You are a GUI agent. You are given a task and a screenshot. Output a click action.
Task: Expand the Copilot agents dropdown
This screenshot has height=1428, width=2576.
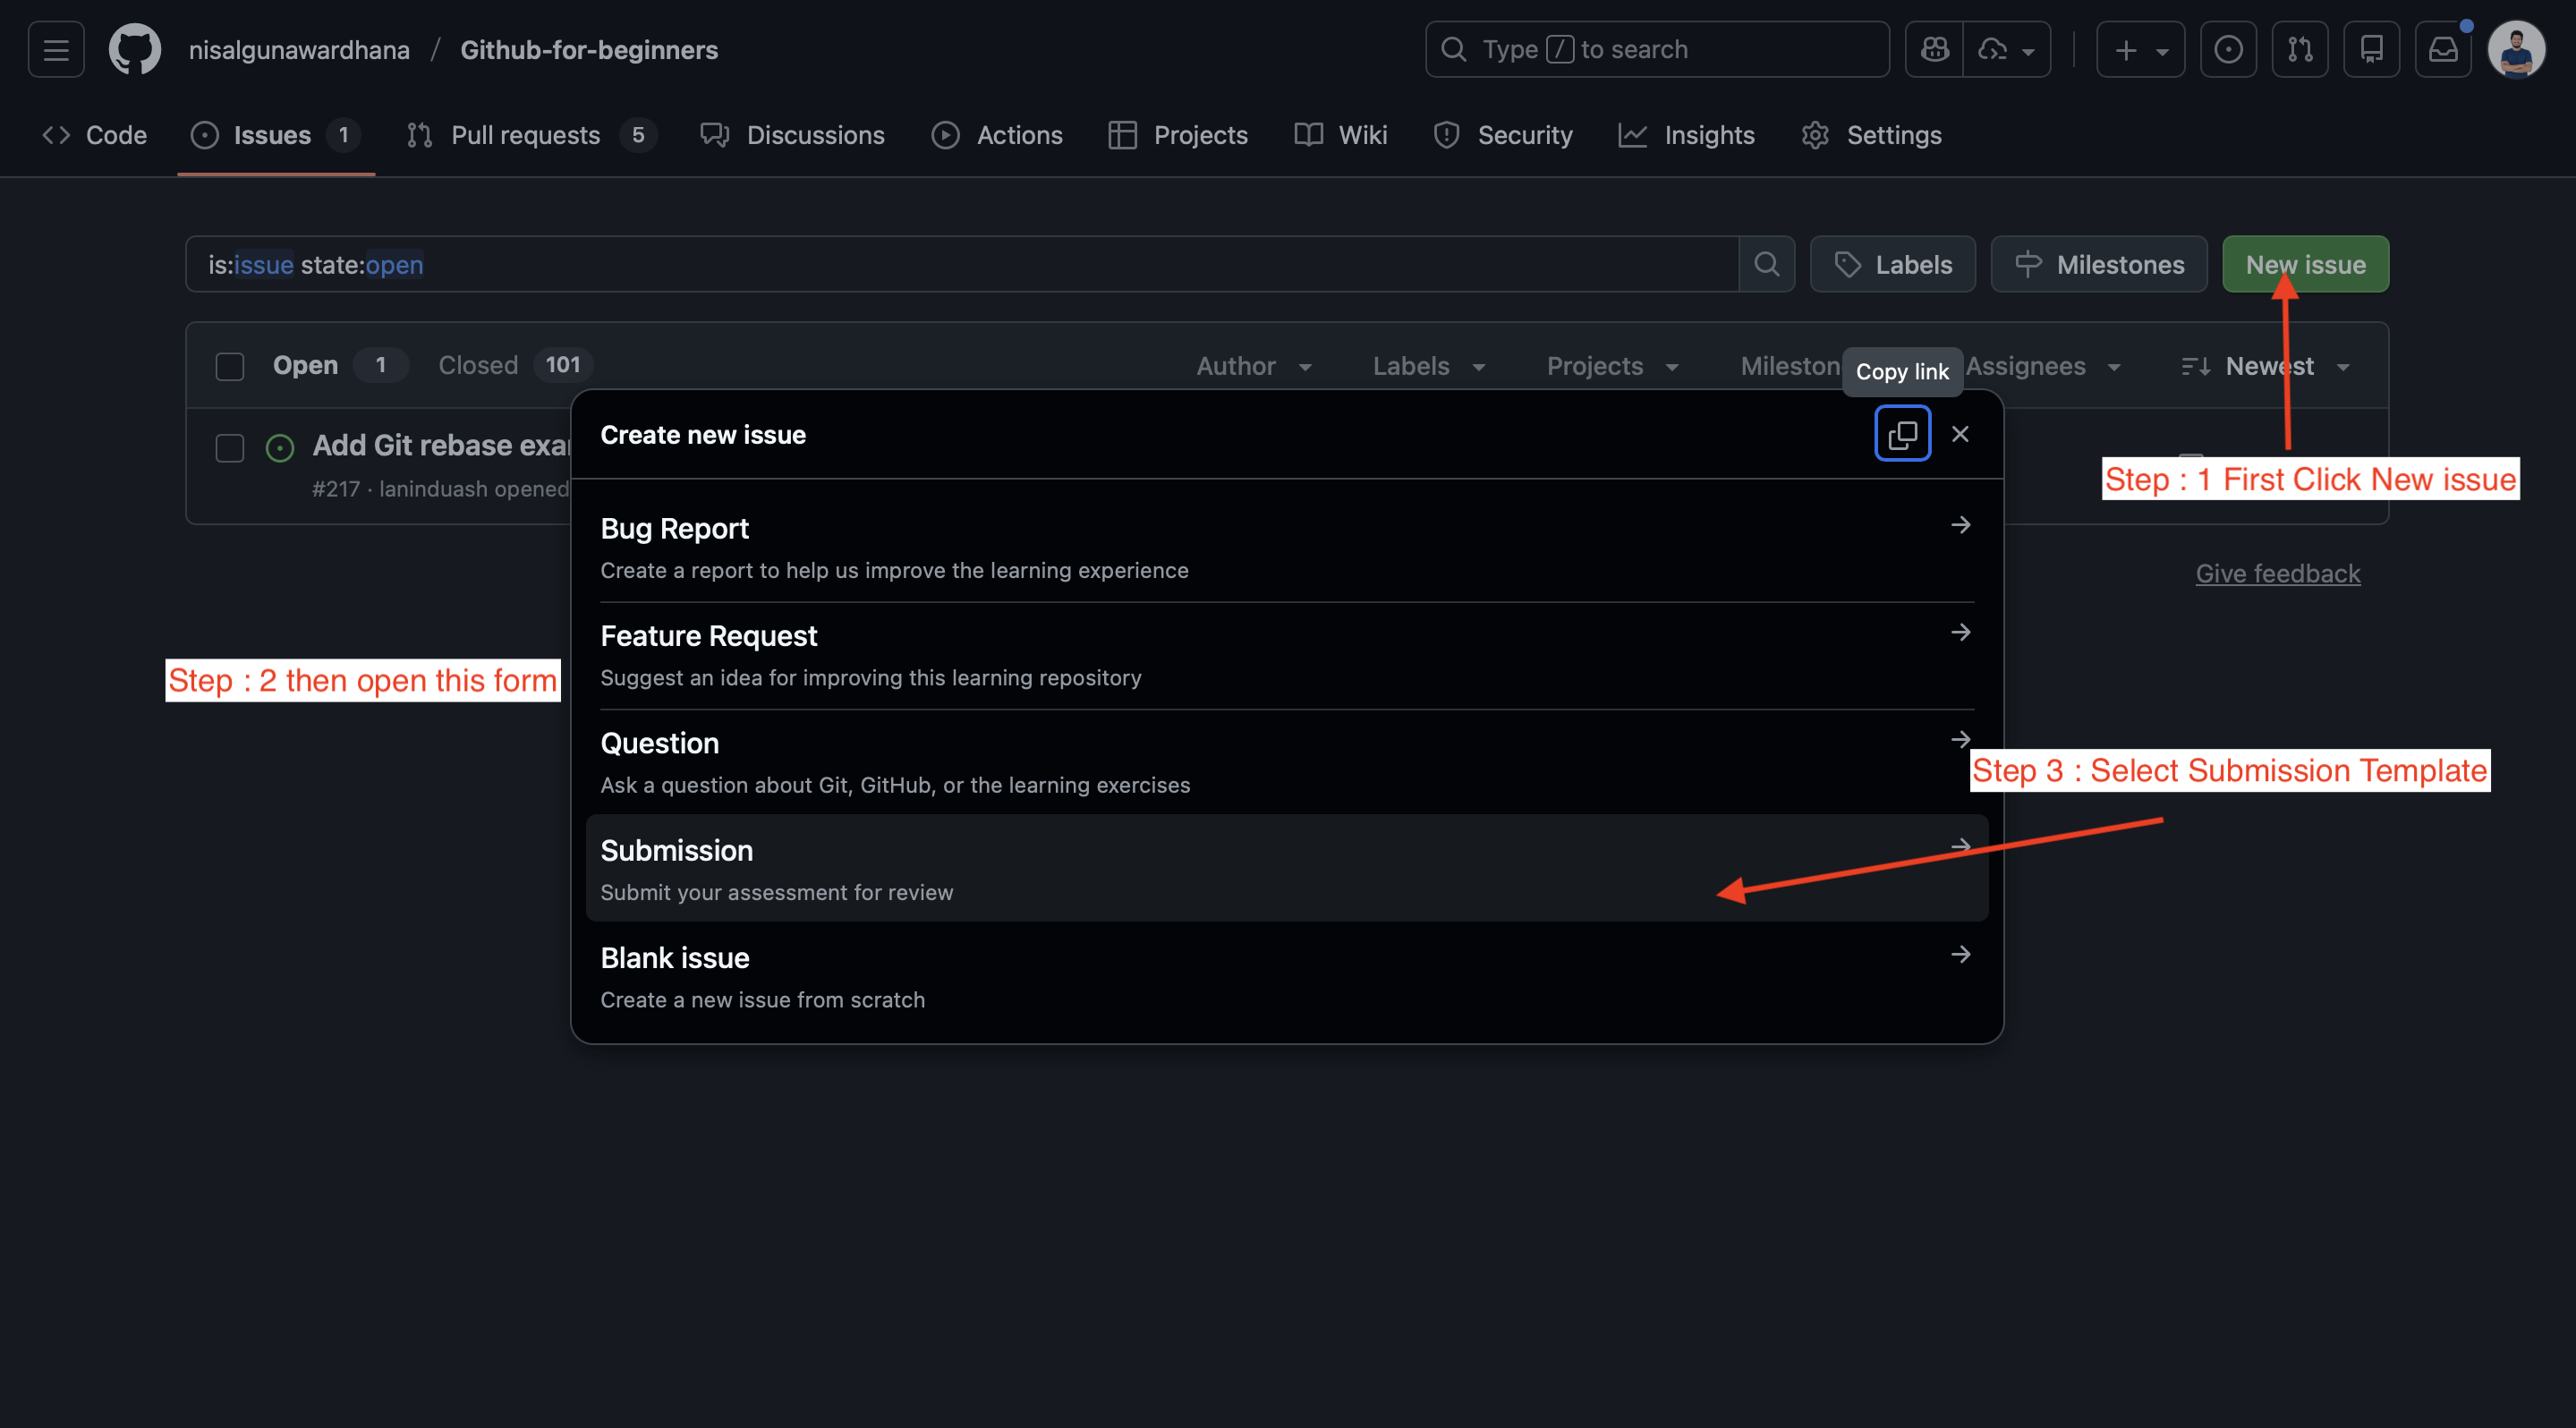(x=2007, y=49)
